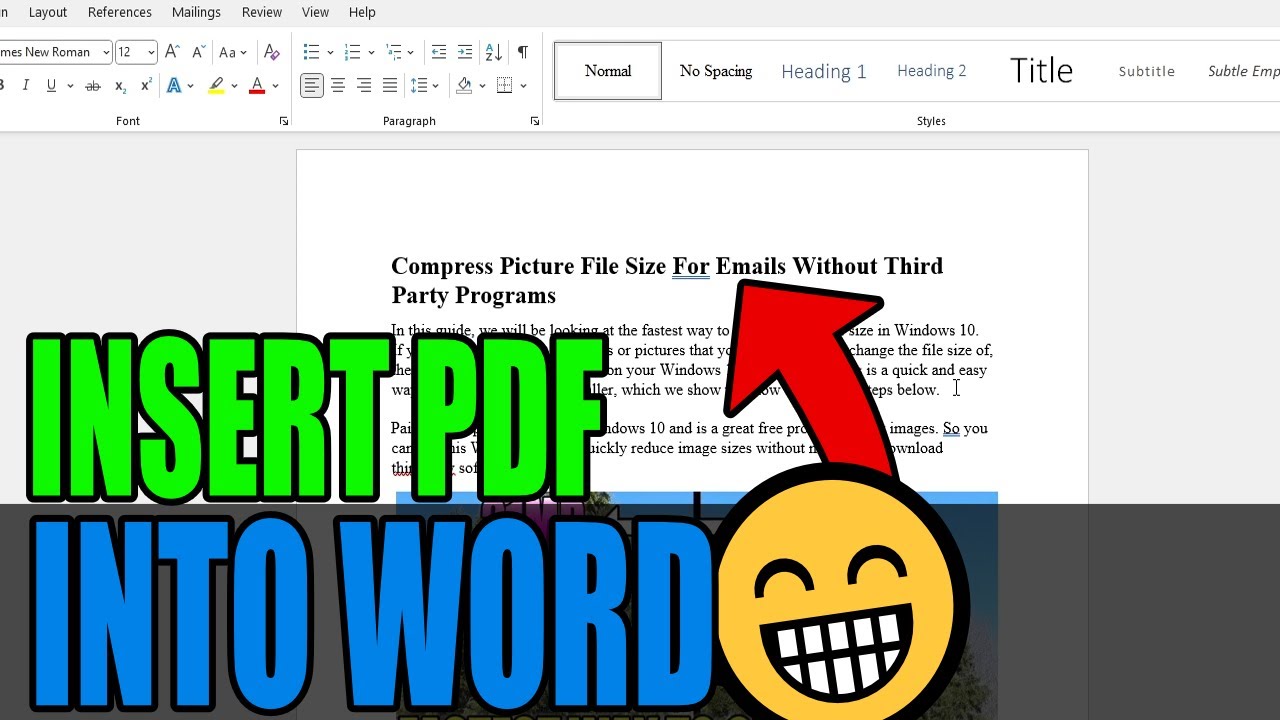Toggle subscript formatting

120,86
